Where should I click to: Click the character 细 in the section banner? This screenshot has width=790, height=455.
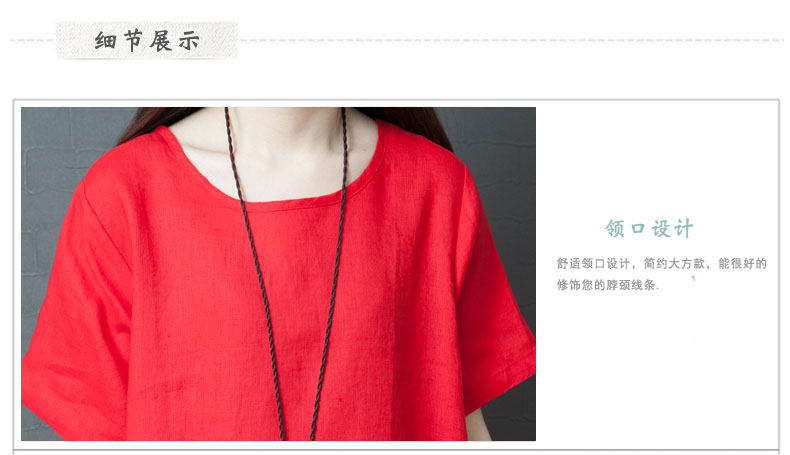105,40
